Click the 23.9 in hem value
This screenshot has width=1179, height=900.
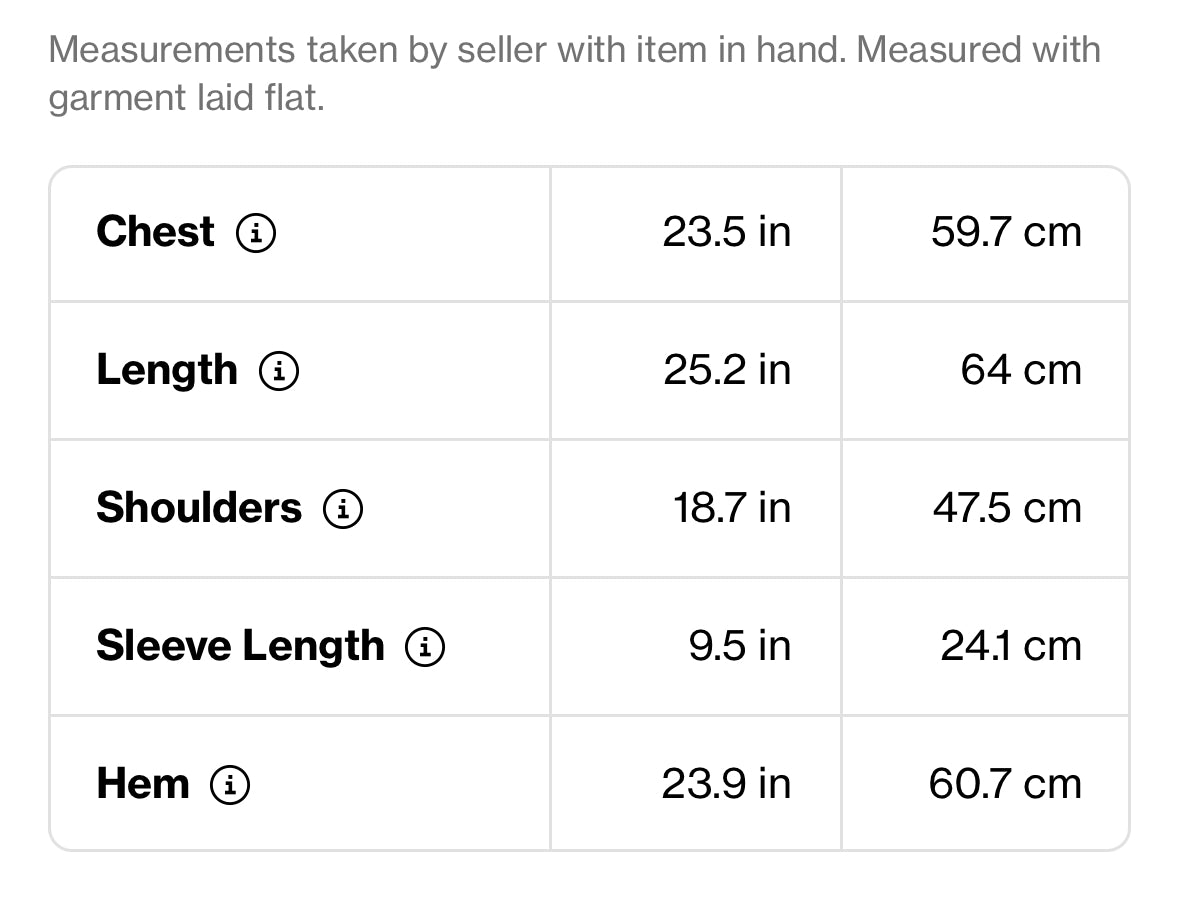pyautogui.click(x=726, y=783)
